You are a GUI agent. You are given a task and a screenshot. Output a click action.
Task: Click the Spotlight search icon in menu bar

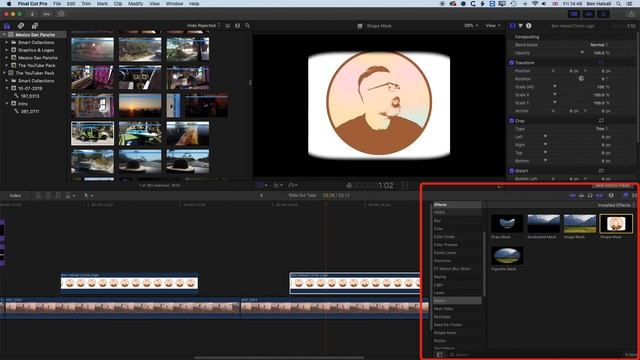coord(619,4)
